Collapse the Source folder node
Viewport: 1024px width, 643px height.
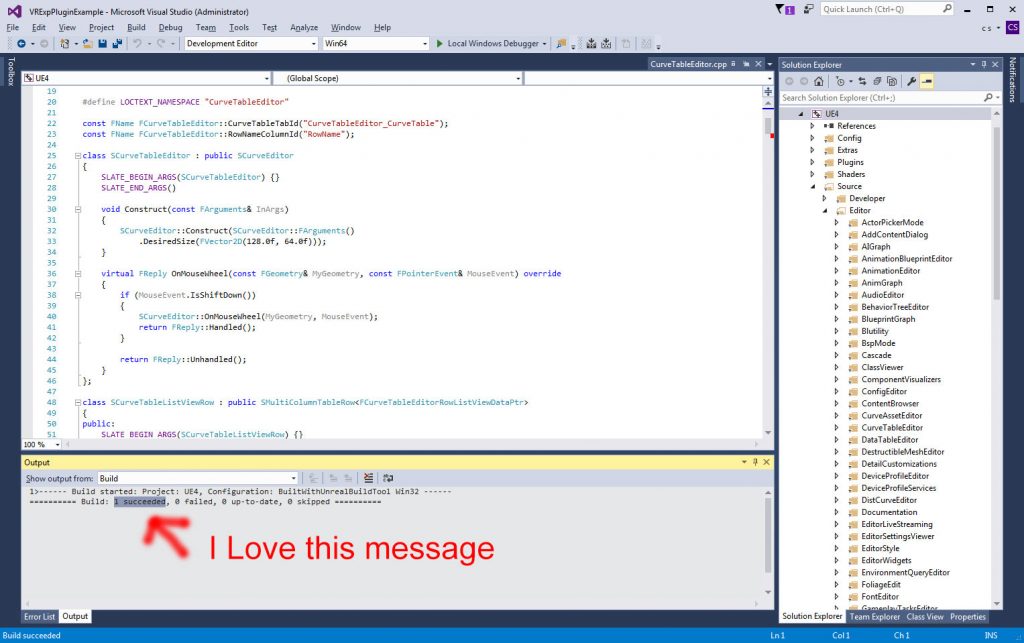(x=813, y=187)
